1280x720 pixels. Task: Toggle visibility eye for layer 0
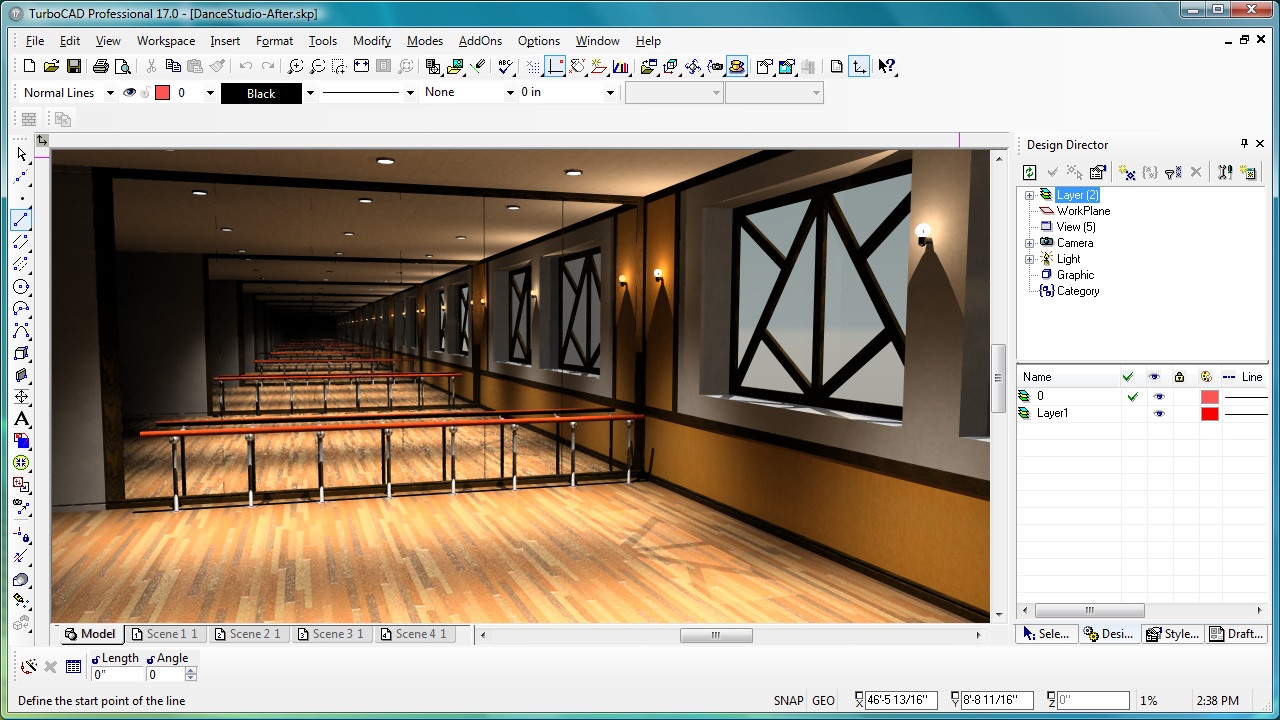pyautogui.click(x=1159, y=397)
